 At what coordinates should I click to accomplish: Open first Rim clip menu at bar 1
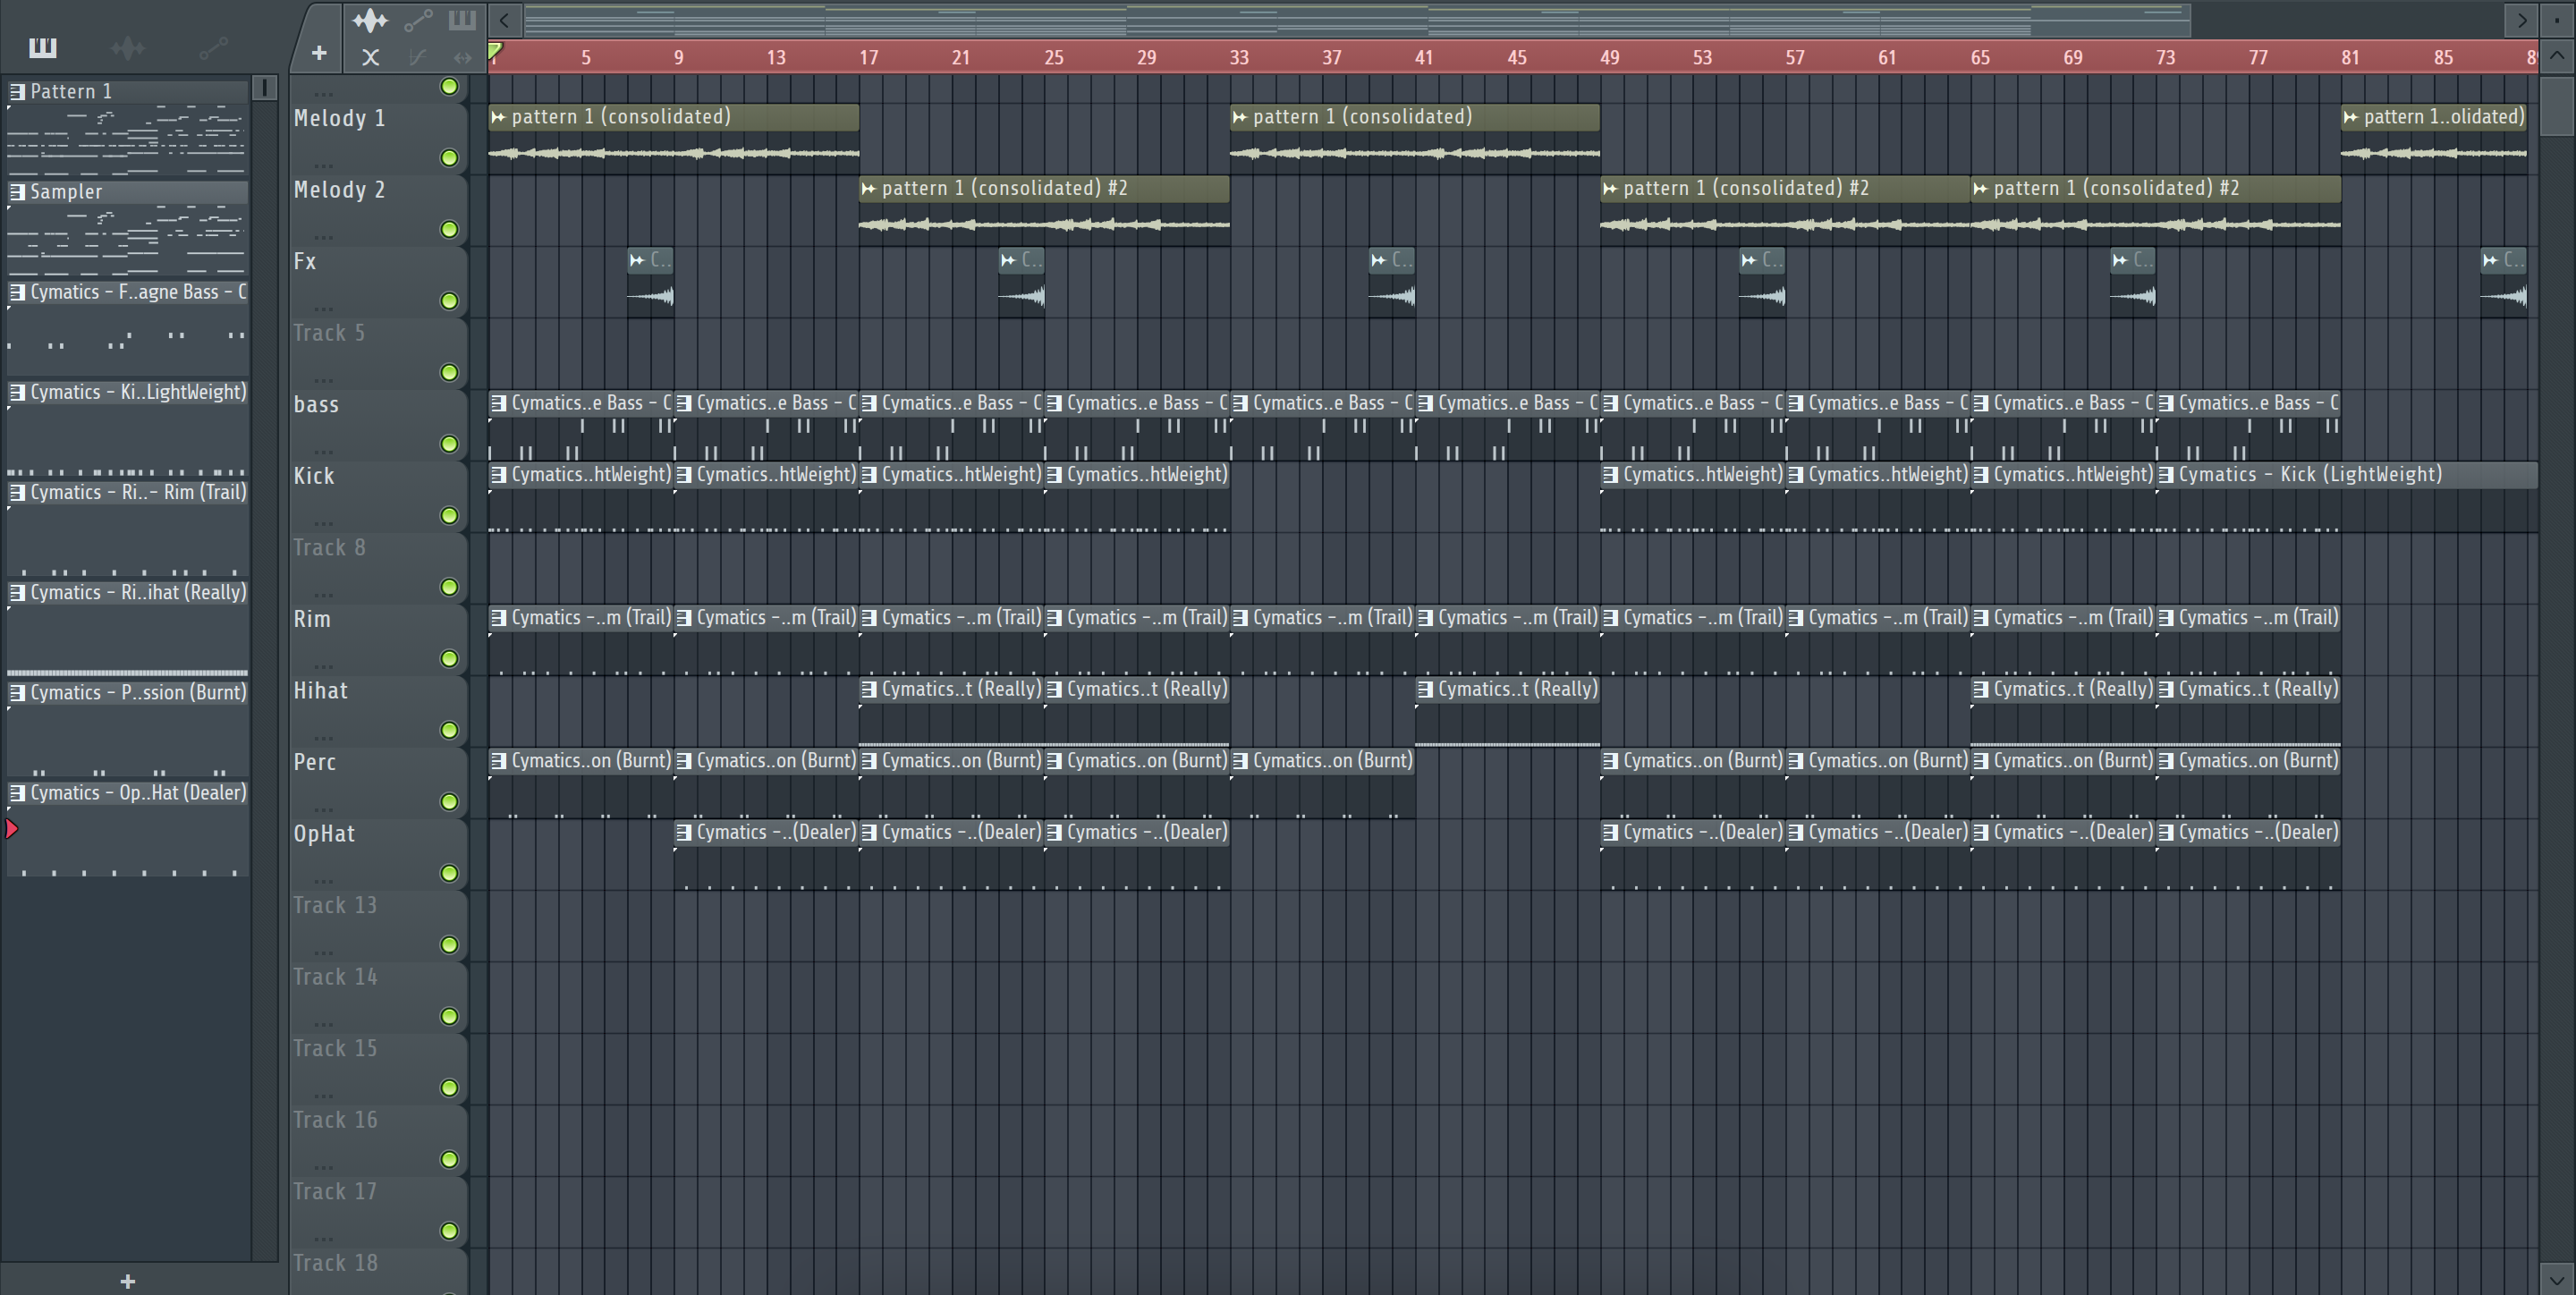(x=498, y=618)
